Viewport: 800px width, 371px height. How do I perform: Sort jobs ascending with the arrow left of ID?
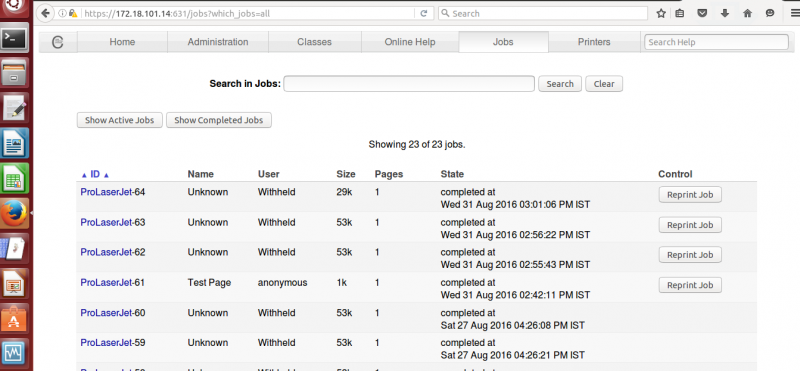[x=84, y=175]
